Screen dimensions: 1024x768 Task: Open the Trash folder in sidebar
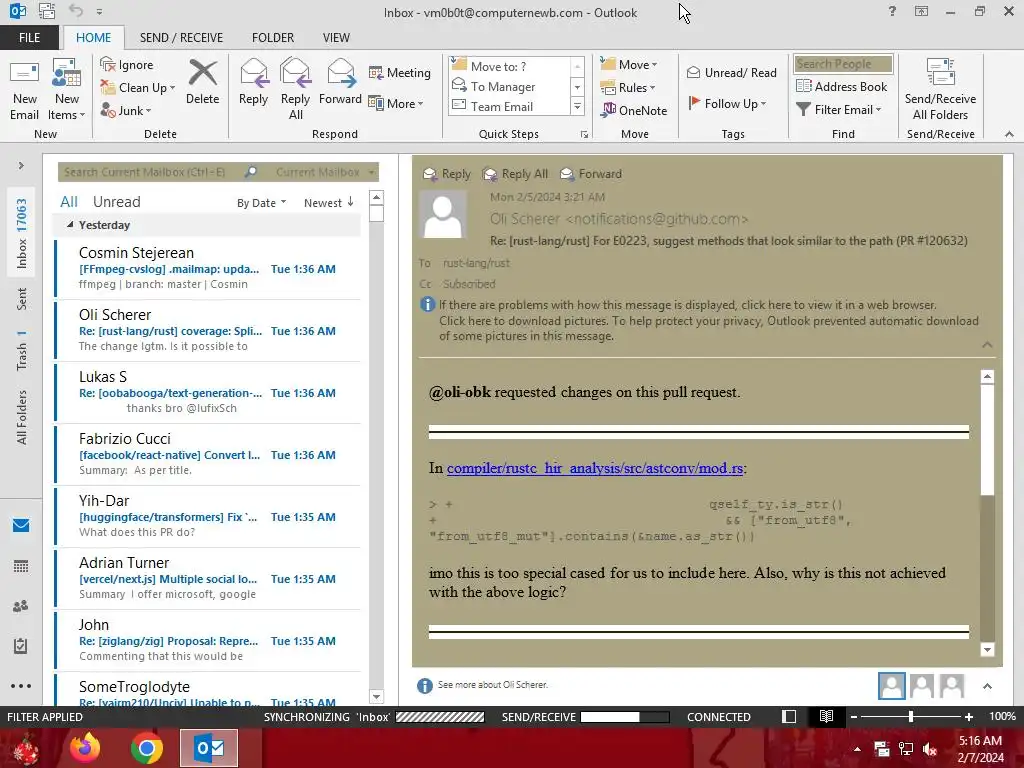click(x=22, y=350)
